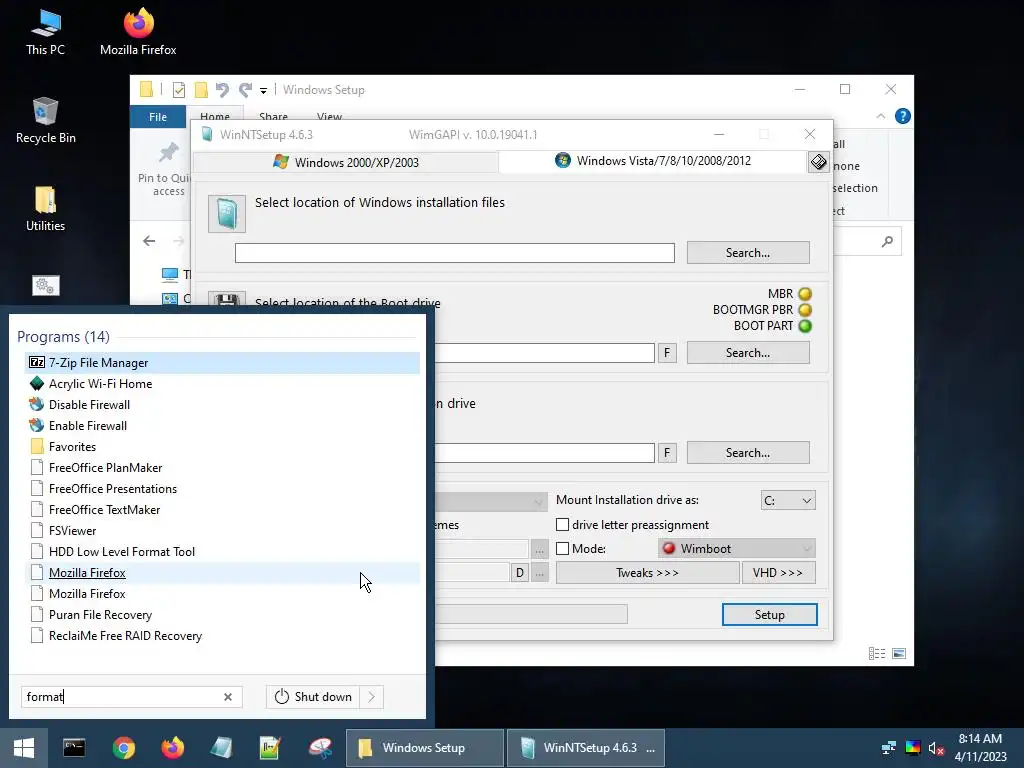Switch to Windows 2000/XP/2003 tab
This screenshot has height=768, width=1024.
coord(346,162)
